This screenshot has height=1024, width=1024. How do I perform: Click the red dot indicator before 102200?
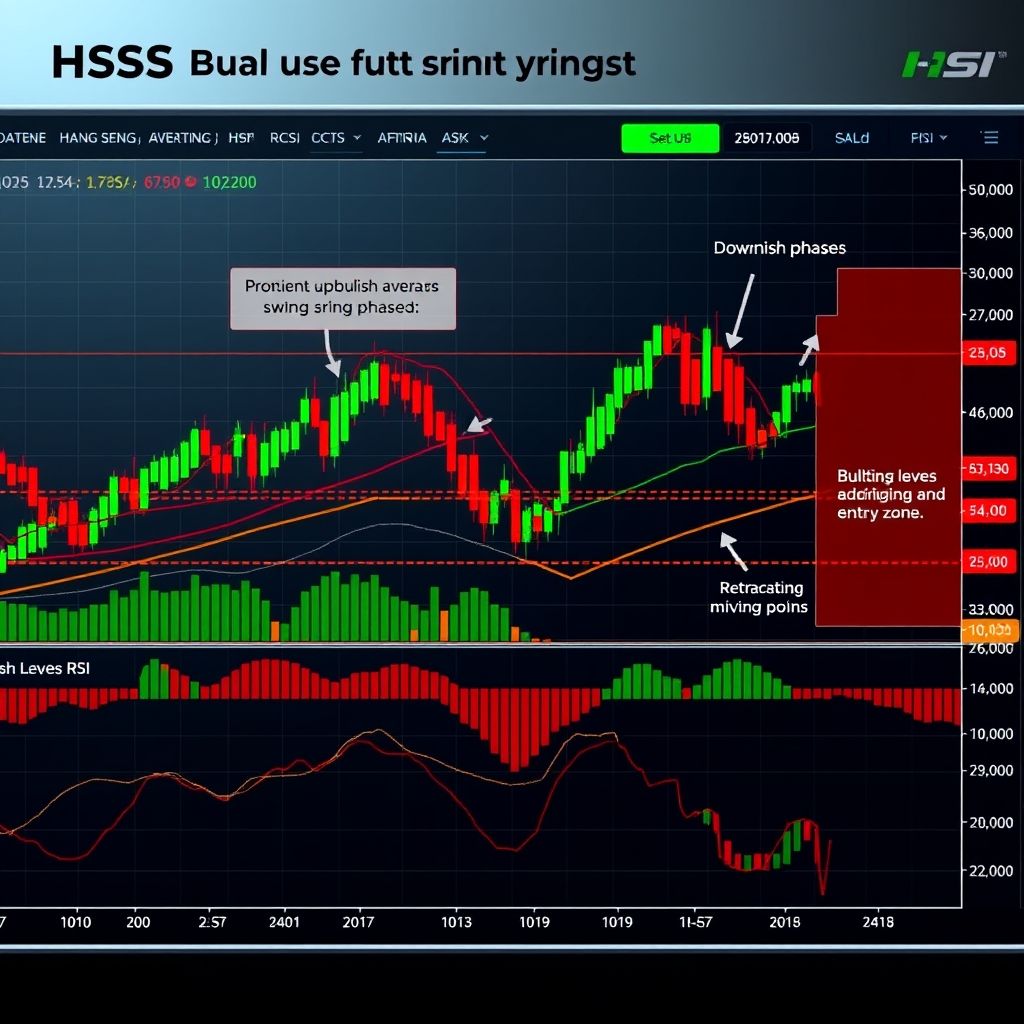click(x=191, y=182)
